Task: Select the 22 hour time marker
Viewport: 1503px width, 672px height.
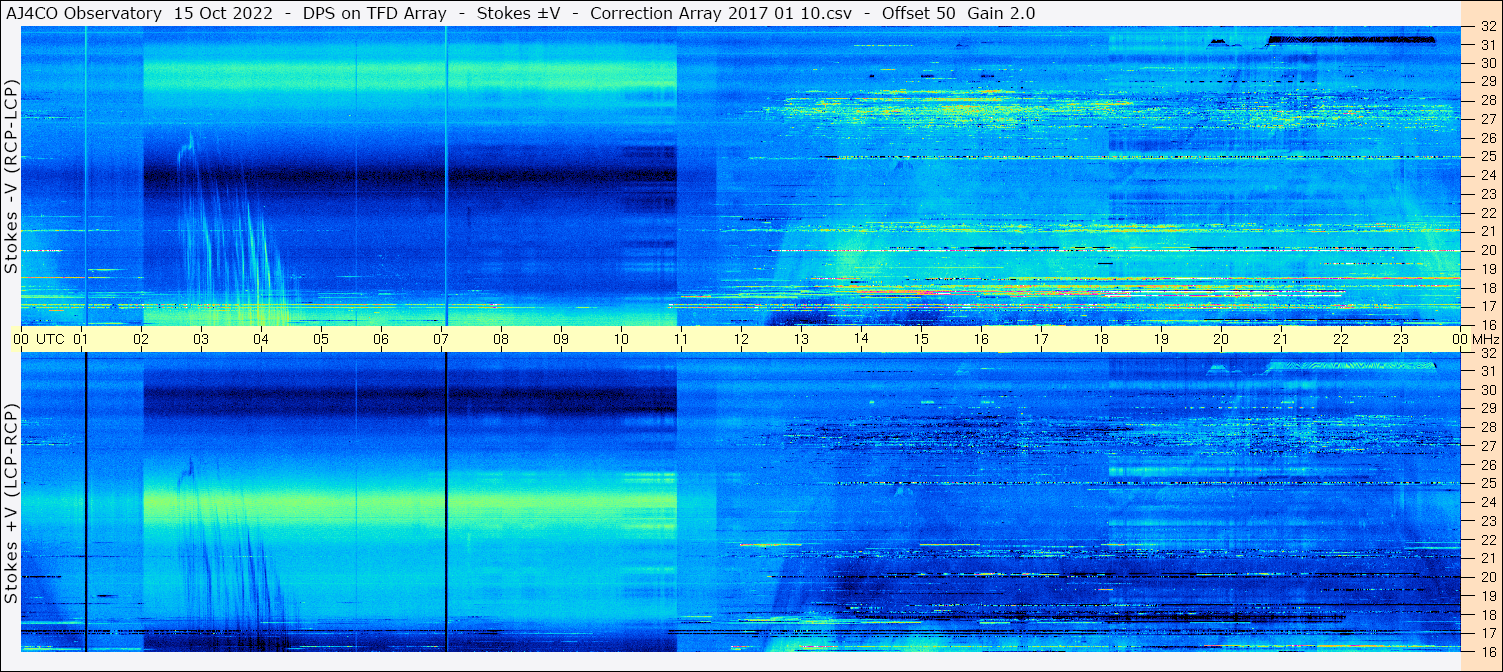Action: pos(1341,339)
